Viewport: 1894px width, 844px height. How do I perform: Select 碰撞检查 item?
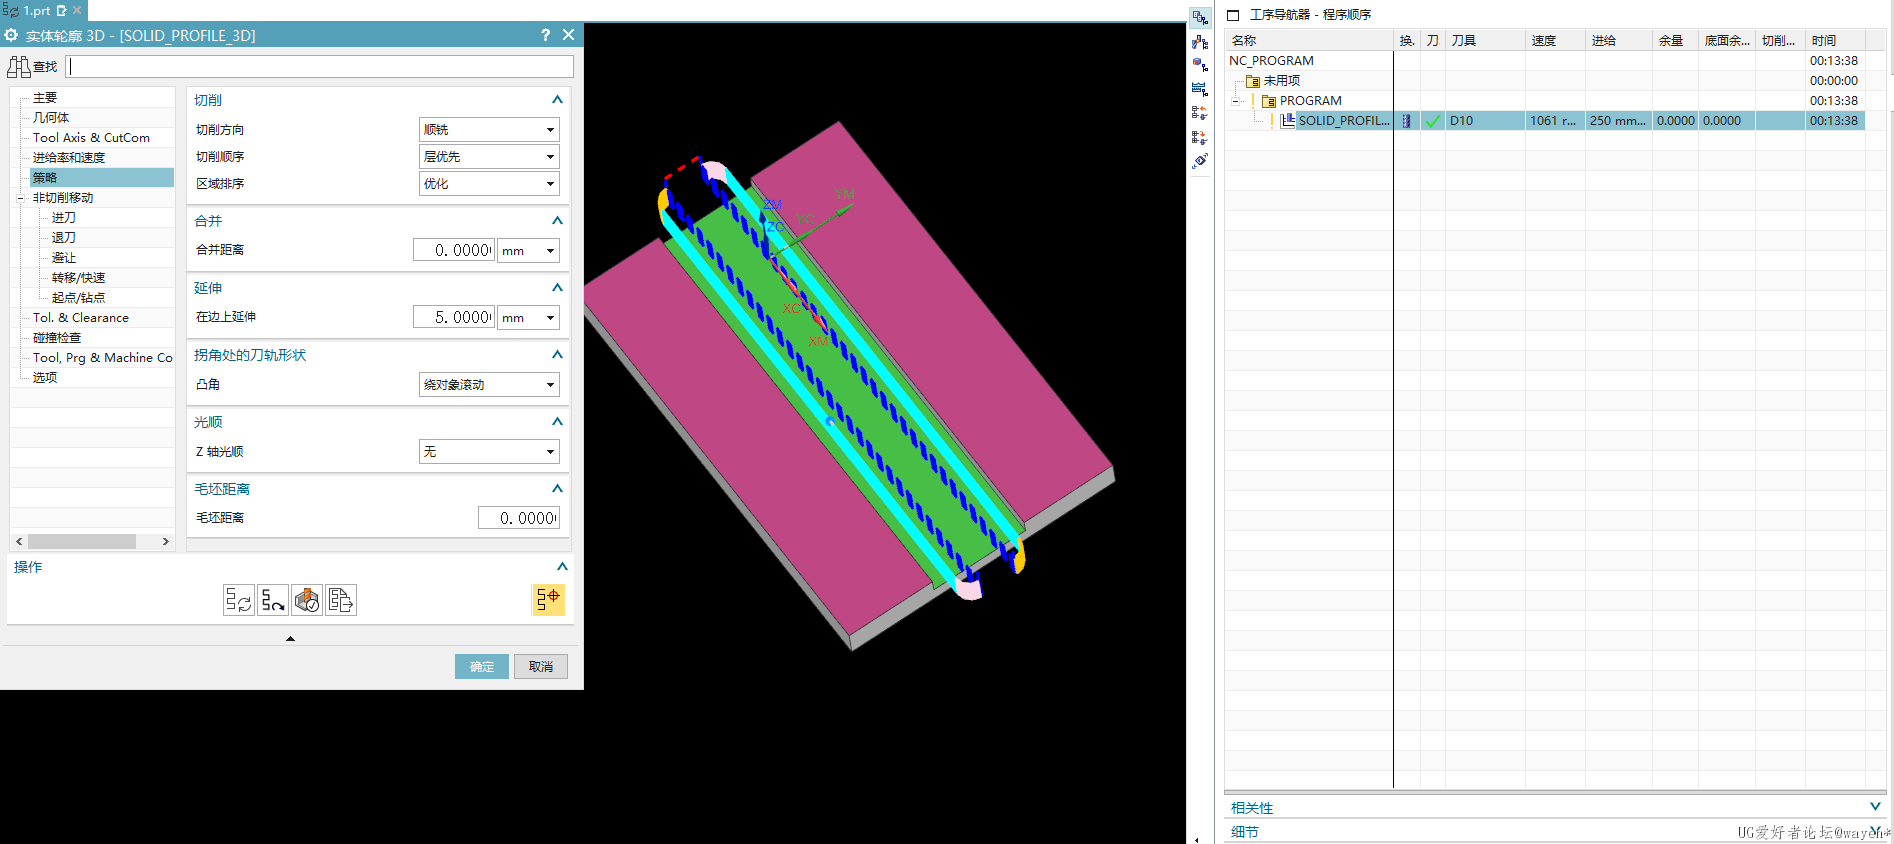tap(57, 338)
